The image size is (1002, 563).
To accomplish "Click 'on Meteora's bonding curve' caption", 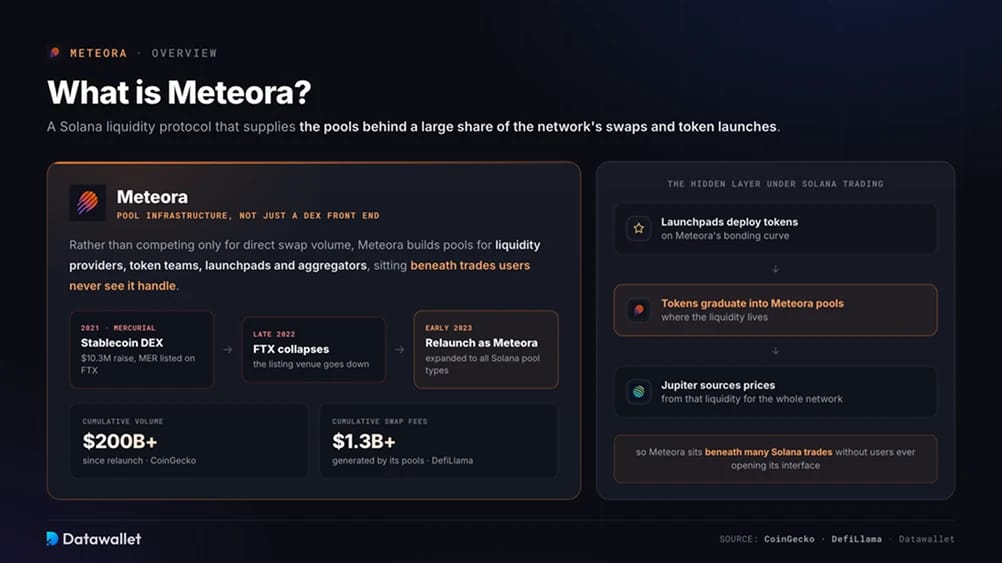I will [725, 236].
